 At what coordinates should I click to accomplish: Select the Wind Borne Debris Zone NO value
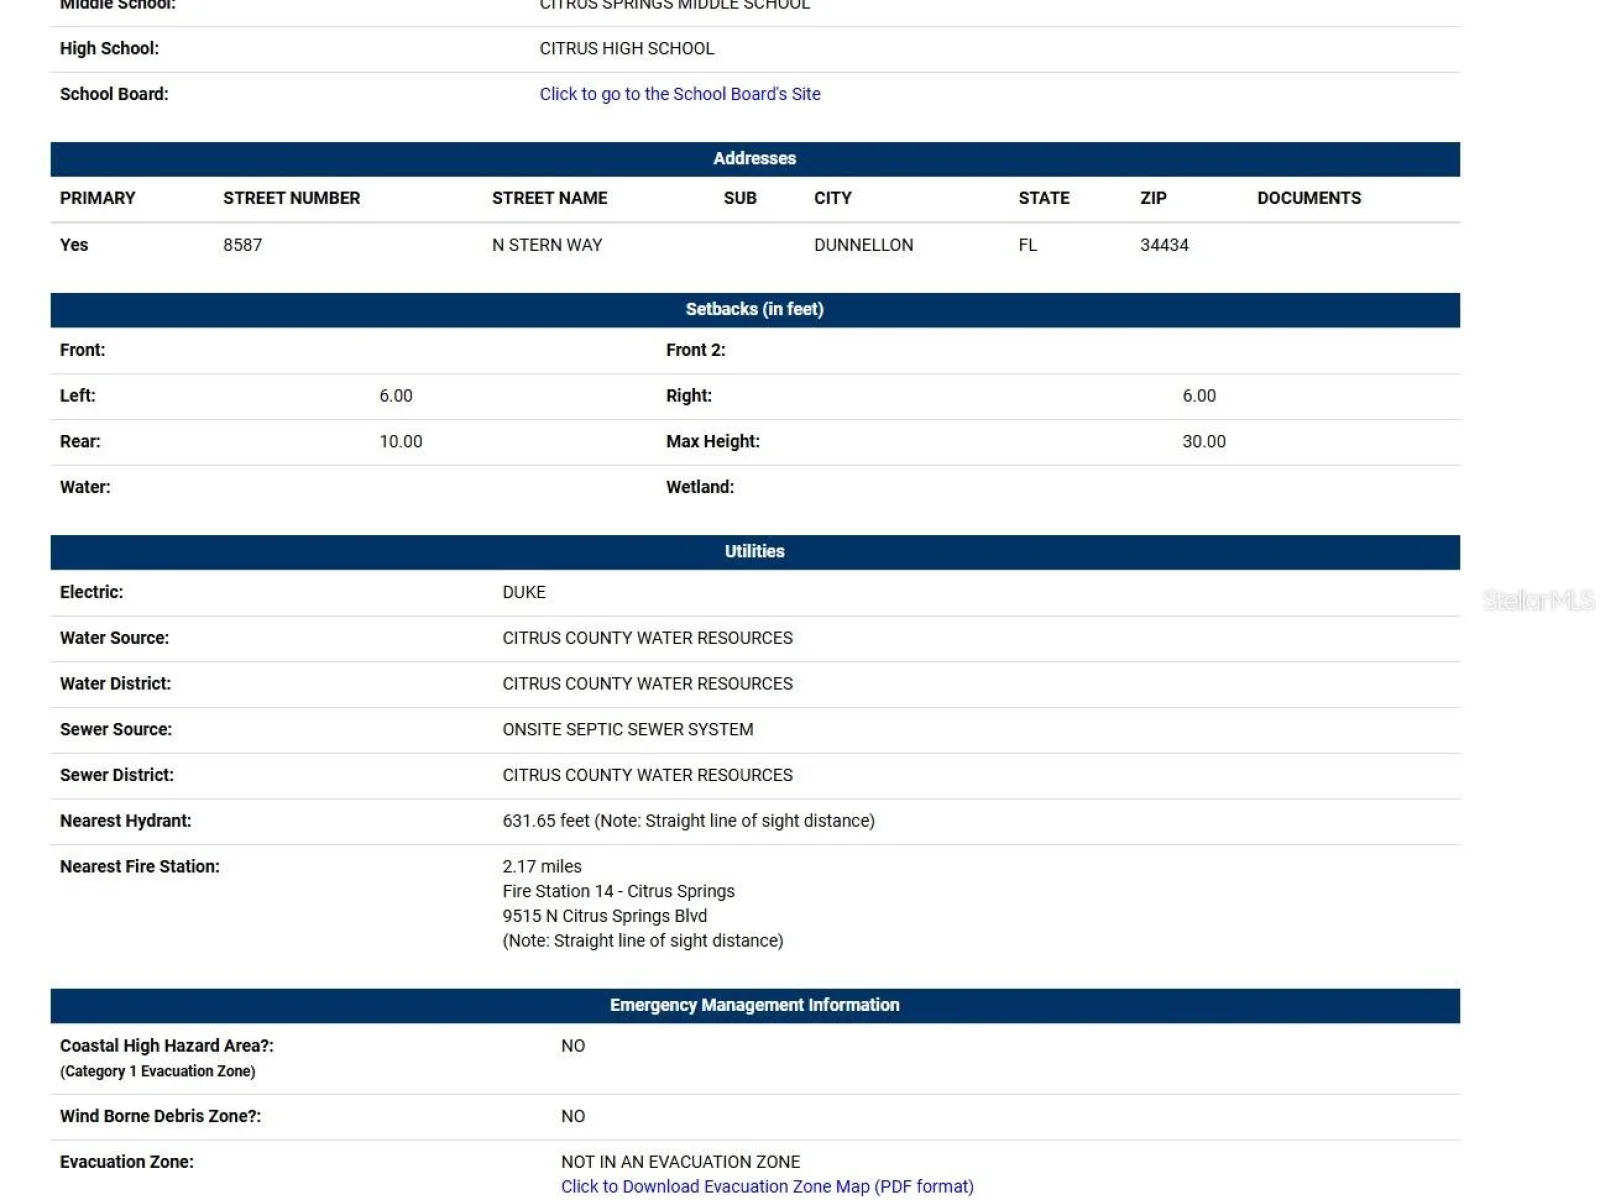[x=573, y=1117]
